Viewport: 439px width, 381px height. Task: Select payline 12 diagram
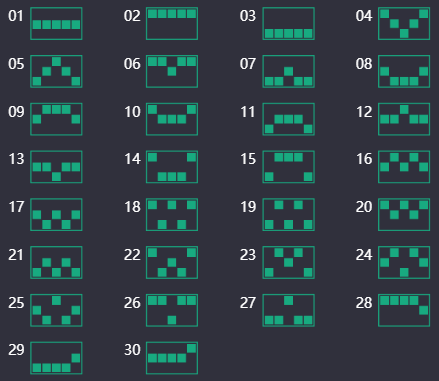click(x=404, y=119)
